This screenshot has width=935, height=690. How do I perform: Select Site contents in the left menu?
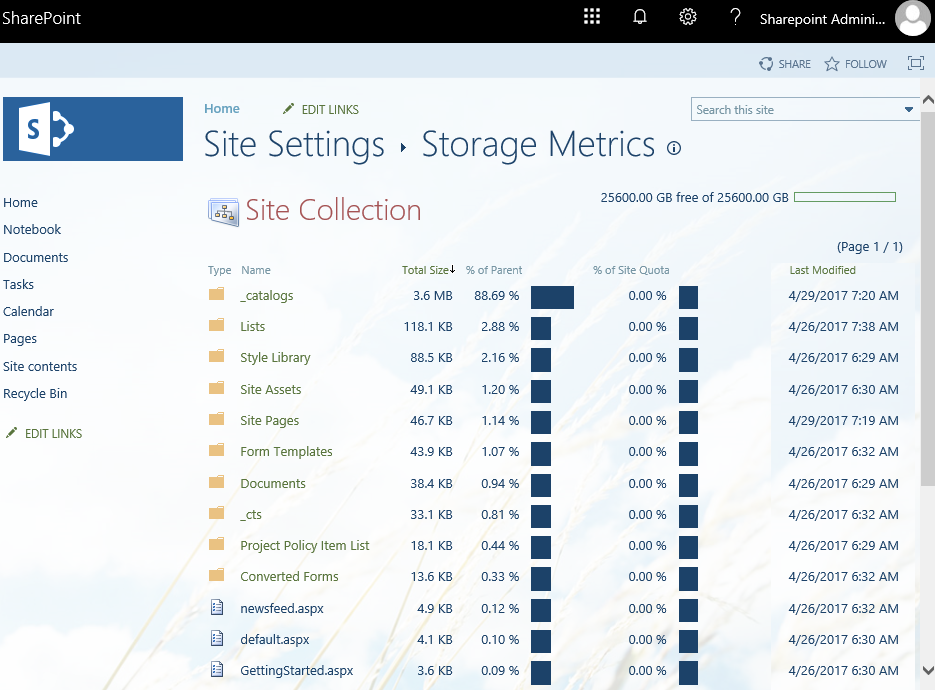40,366
